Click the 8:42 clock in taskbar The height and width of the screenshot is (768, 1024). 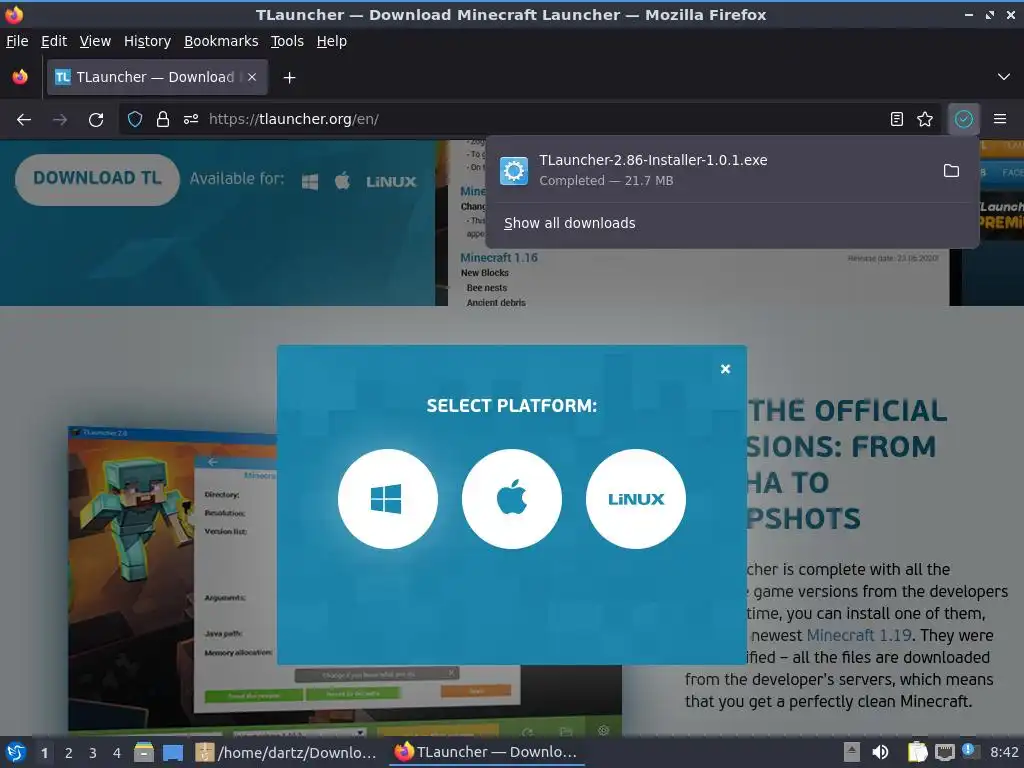tap(1004, 752)
